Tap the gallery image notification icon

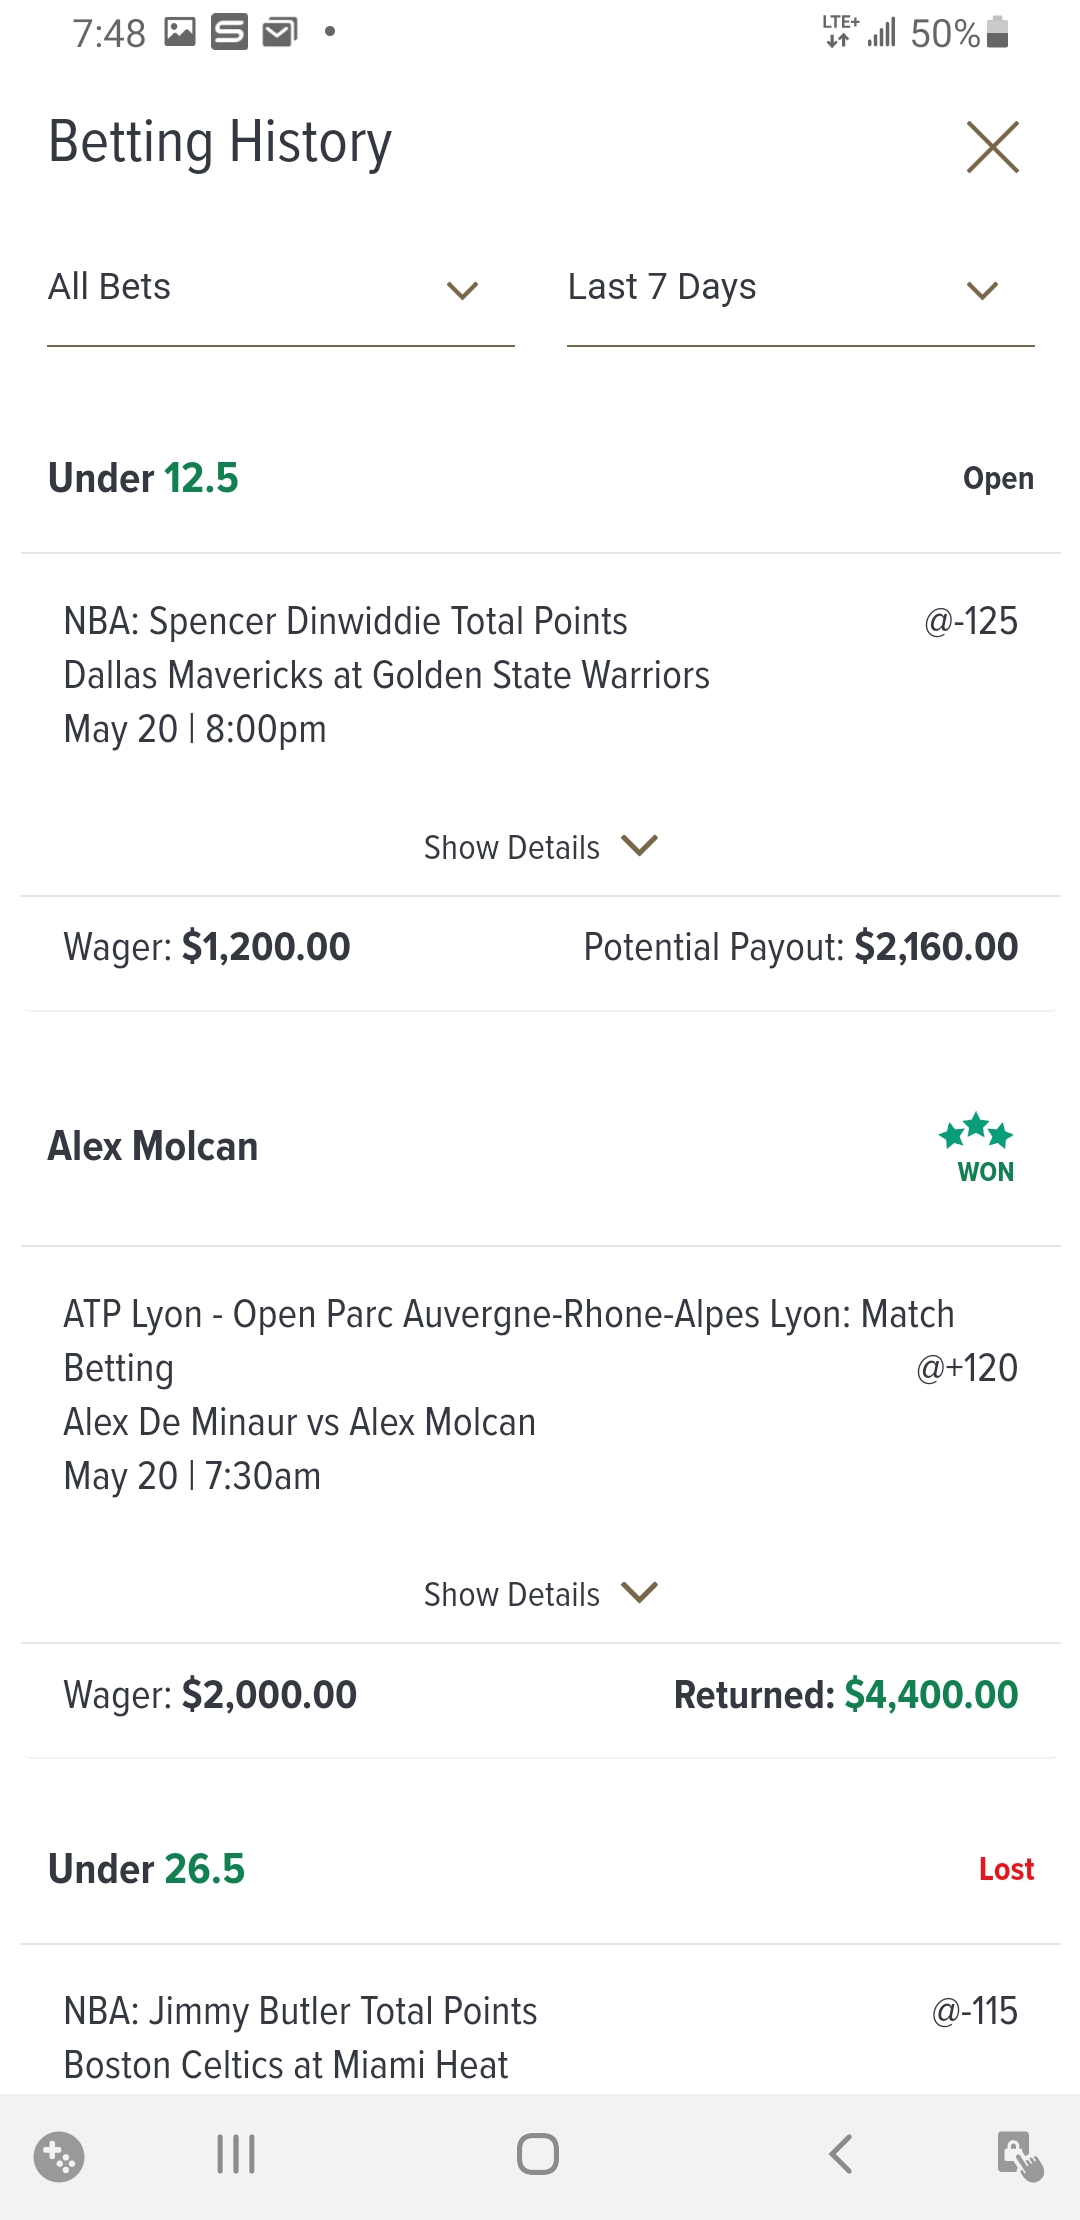click(x=180, y=33)
